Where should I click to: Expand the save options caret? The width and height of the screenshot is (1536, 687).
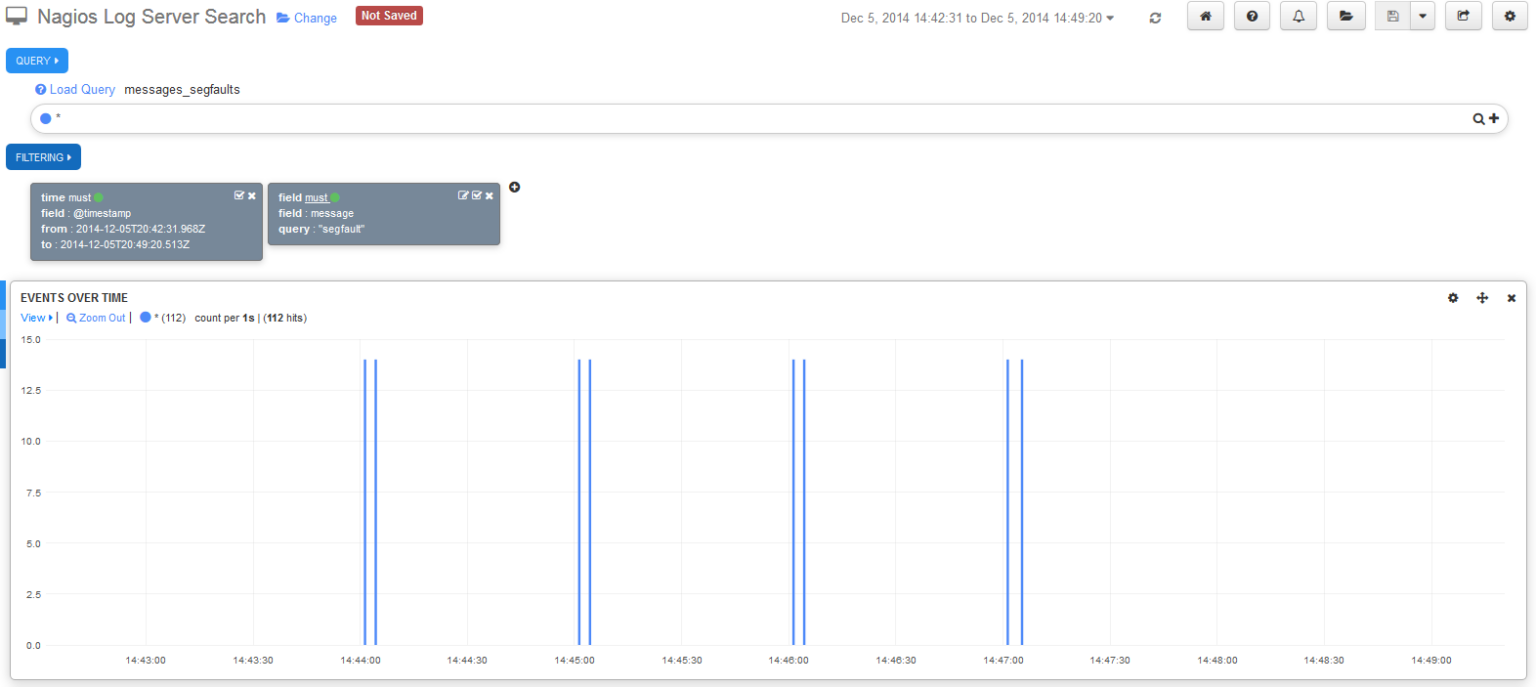[x=1423, y=17]
